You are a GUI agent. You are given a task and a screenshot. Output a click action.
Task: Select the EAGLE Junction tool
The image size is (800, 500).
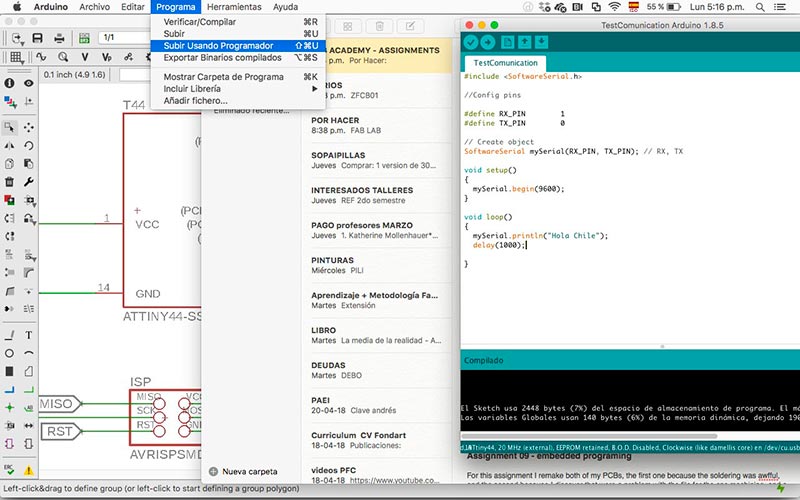tap(9, 408)
